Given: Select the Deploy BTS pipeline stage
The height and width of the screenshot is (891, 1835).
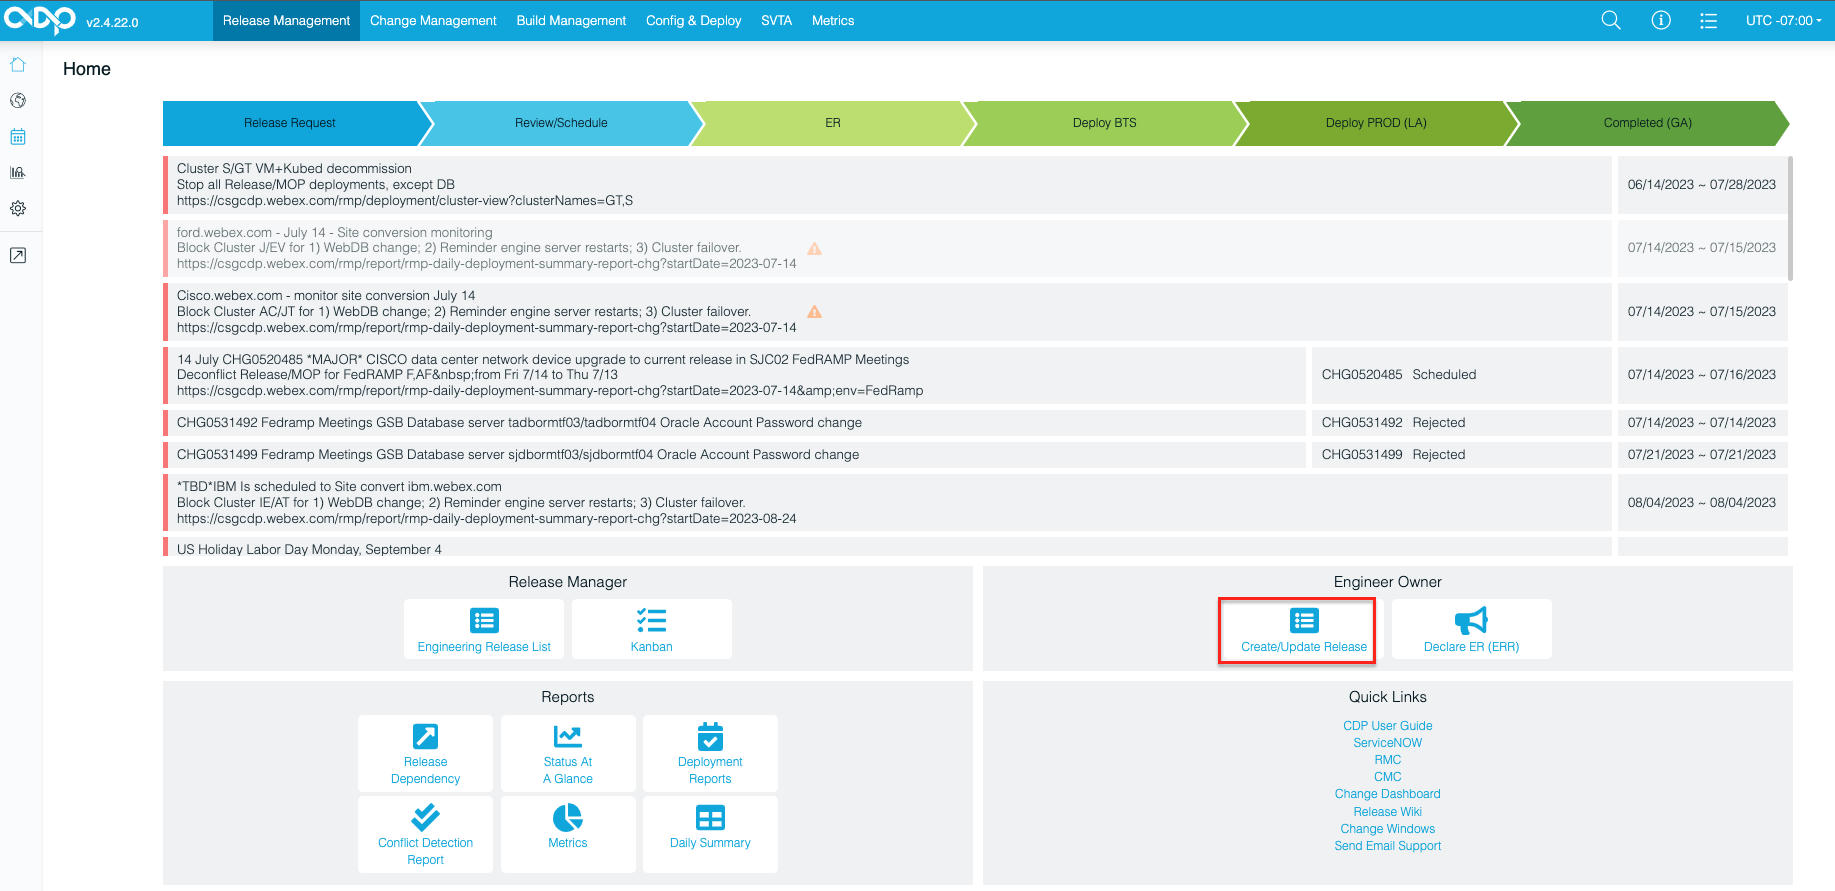Looking at the screenshot, I should (1104, 123).
